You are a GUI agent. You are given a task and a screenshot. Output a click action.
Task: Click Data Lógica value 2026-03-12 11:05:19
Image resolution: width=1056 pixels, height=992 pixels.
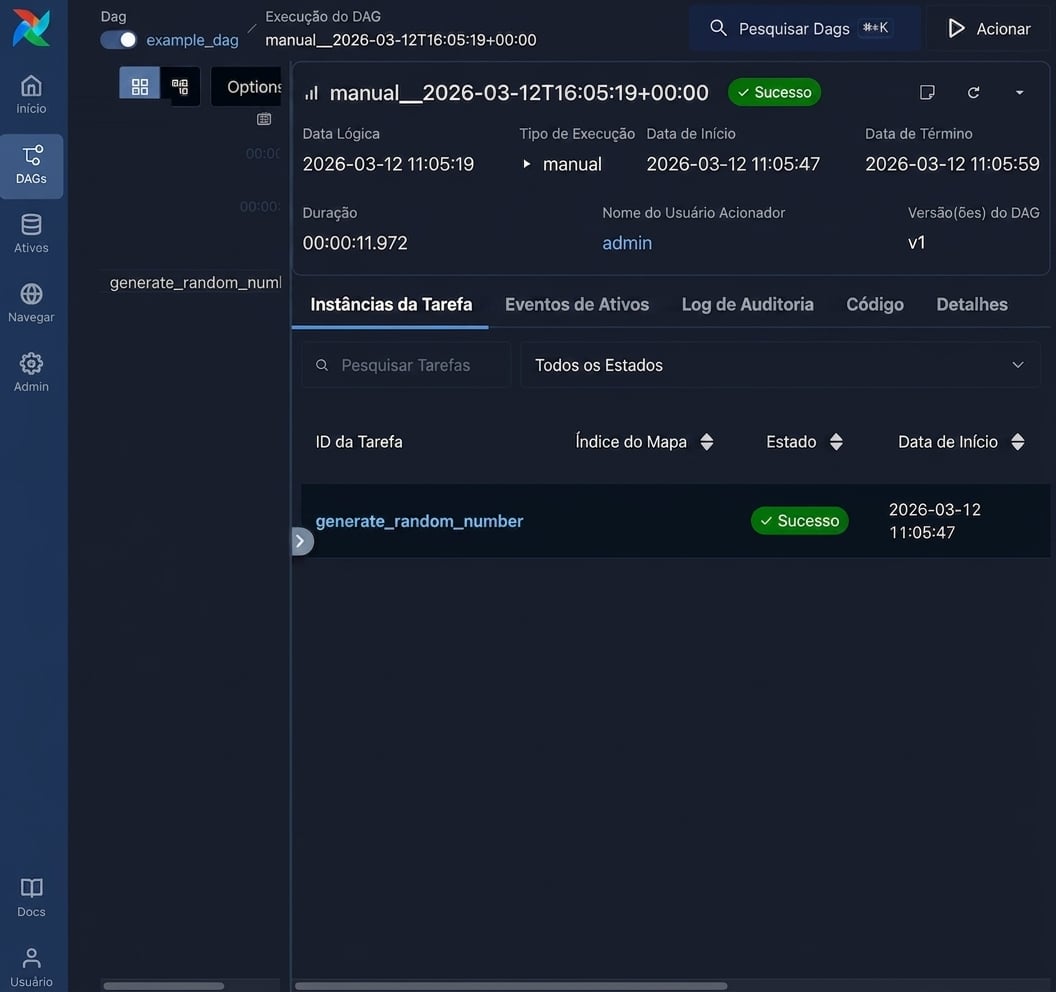(388, 164)
